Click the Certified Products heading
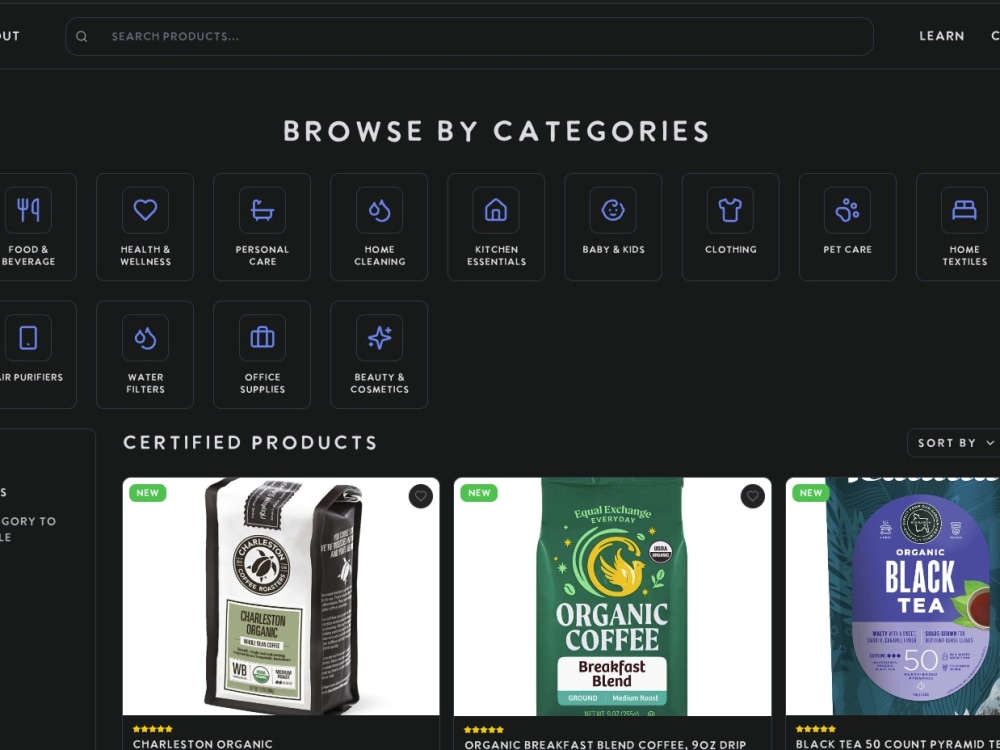The width and height of the screenshot is (1000, 750). [x=250, y=443]
